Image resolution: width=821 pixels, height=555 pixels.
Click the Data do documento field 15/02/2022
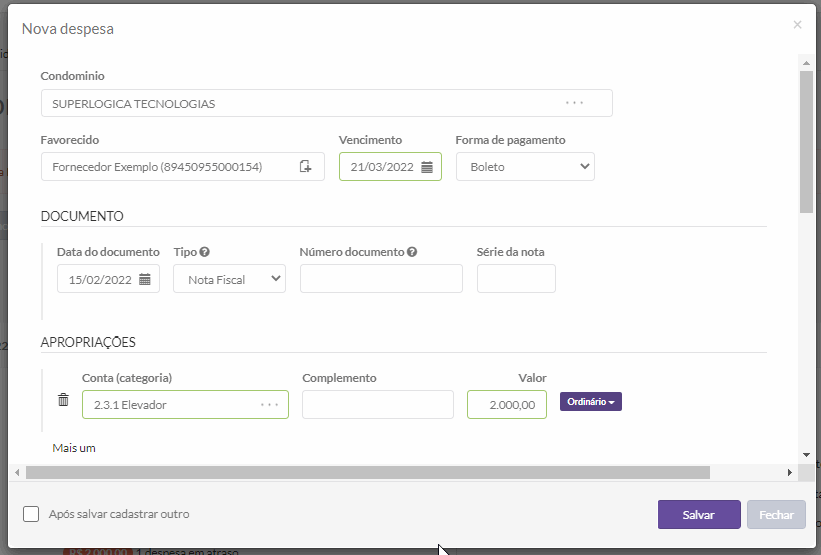108,279
